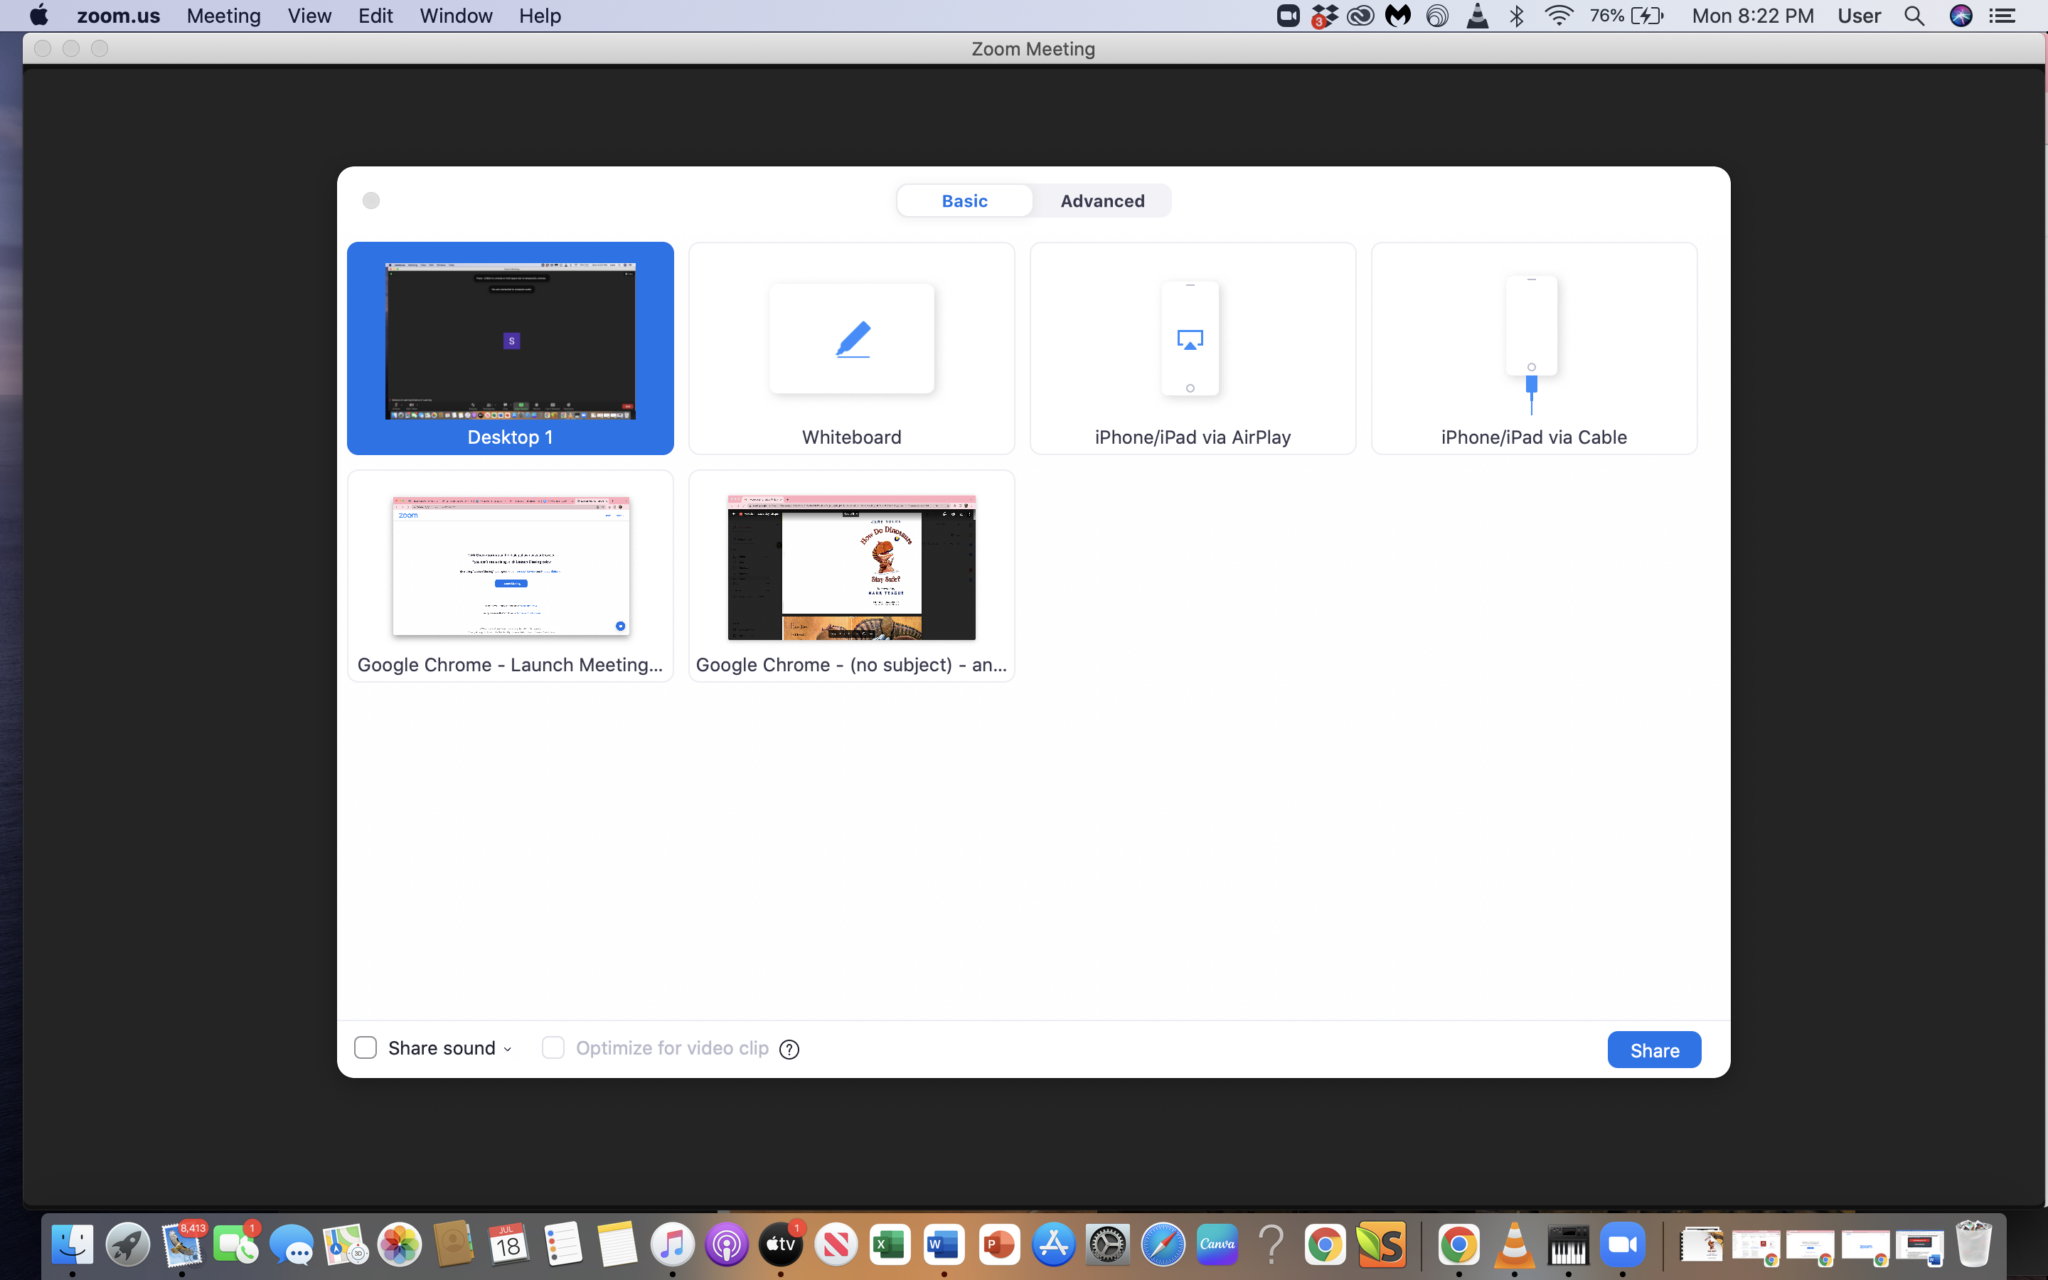Open Finder in the Dock
This screenshot has width=2048, height=1280.
tap(72, 1245)
